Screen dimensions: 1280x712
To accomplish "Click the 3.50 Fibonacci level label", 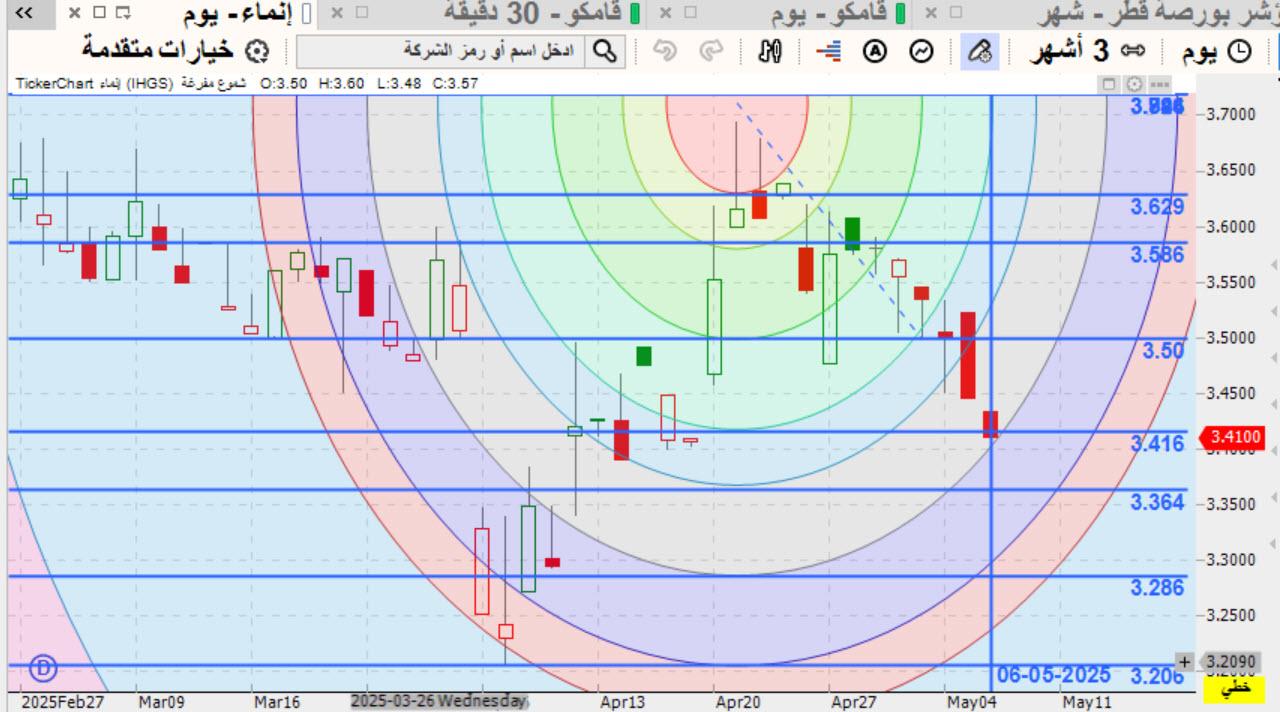I will pos(1163,351).
